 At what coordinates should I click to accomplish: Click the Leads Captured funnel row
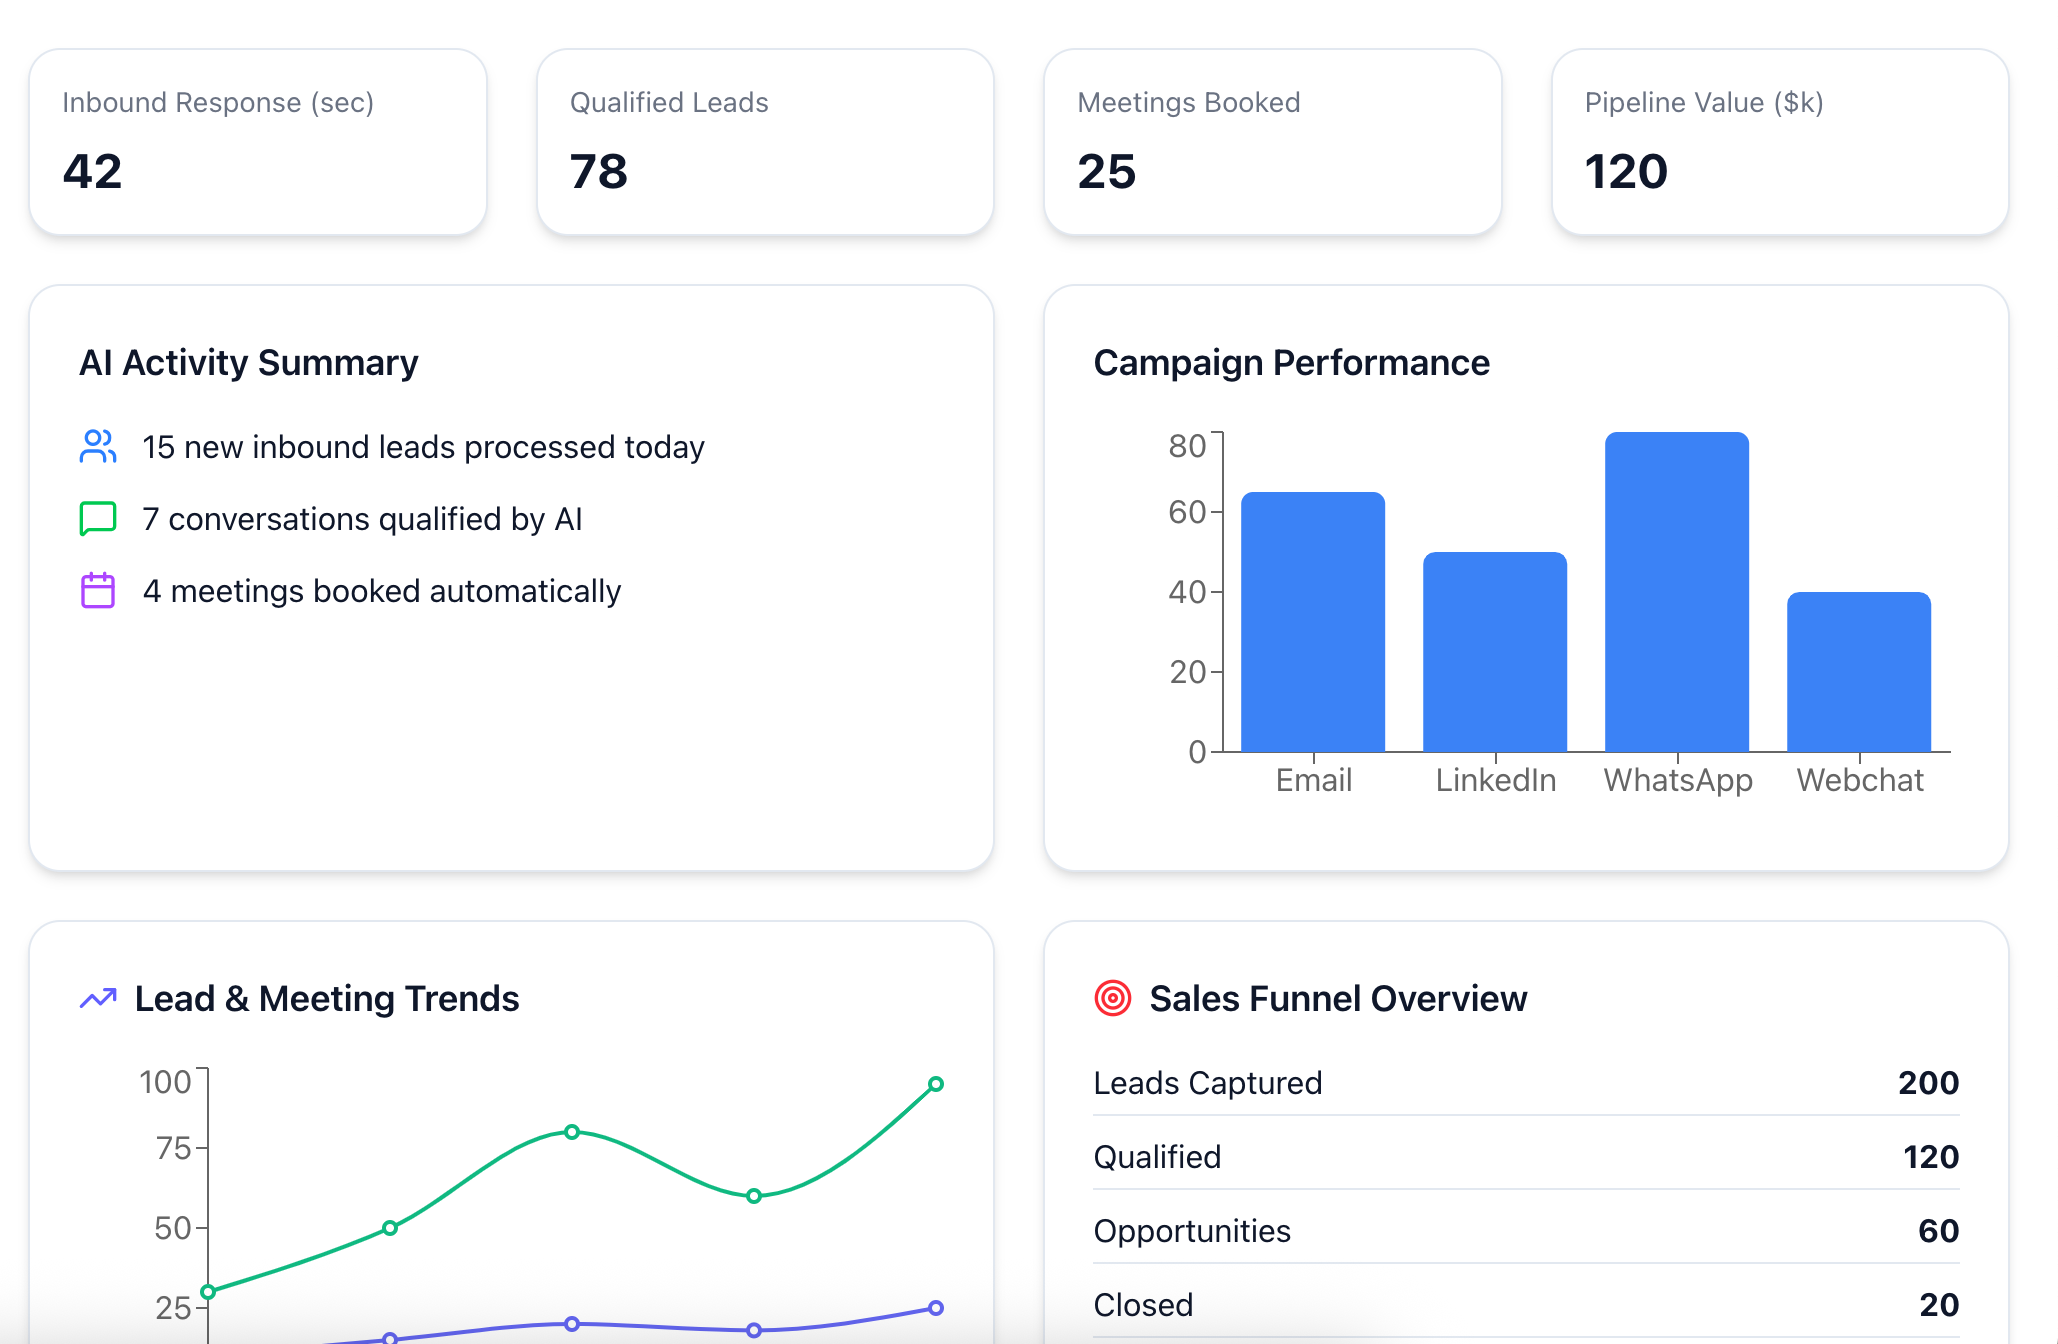tap(1526, 1083)
